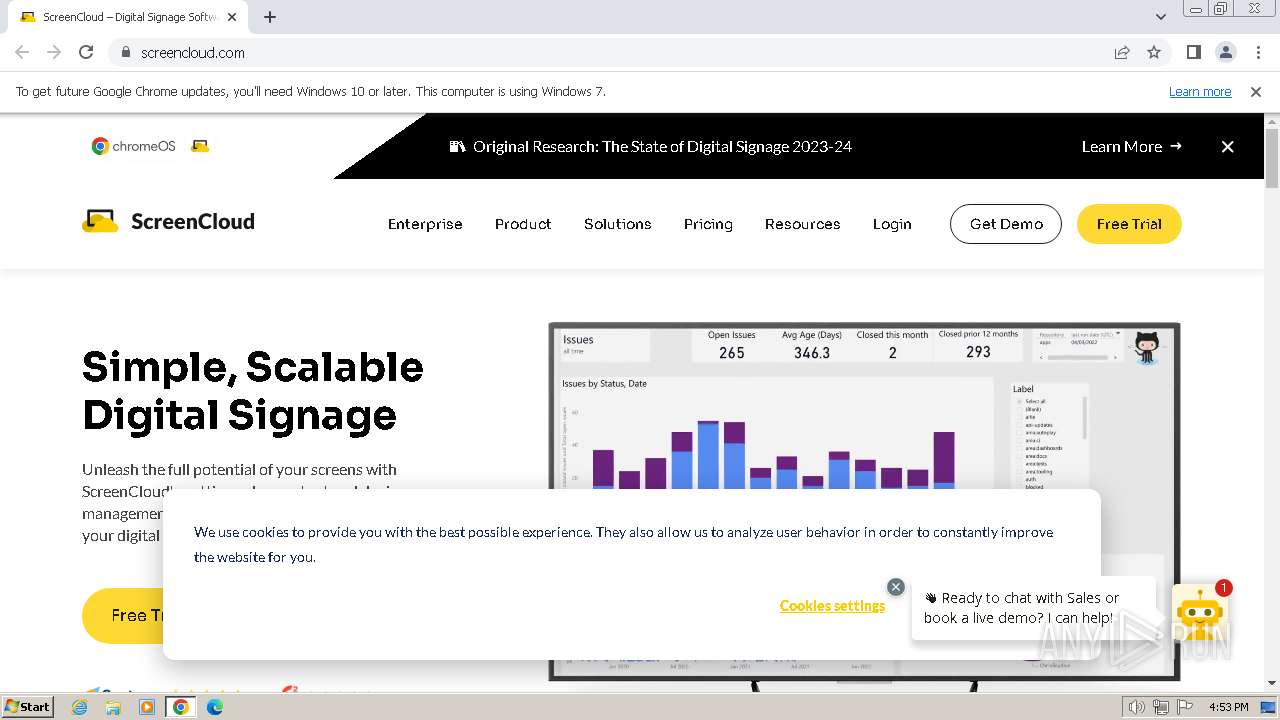
Task: Click the ScreenCloud logo in the header
Action: coord(168,221)
